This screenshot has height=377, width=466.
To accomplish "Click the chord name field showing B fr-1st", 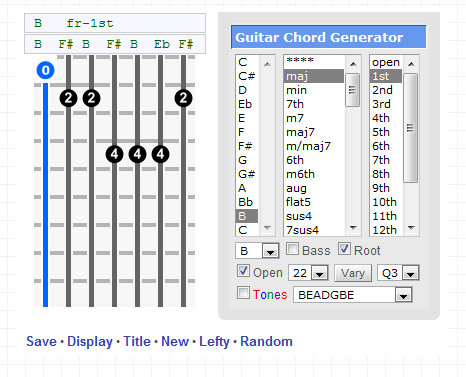I will point(115,23).
